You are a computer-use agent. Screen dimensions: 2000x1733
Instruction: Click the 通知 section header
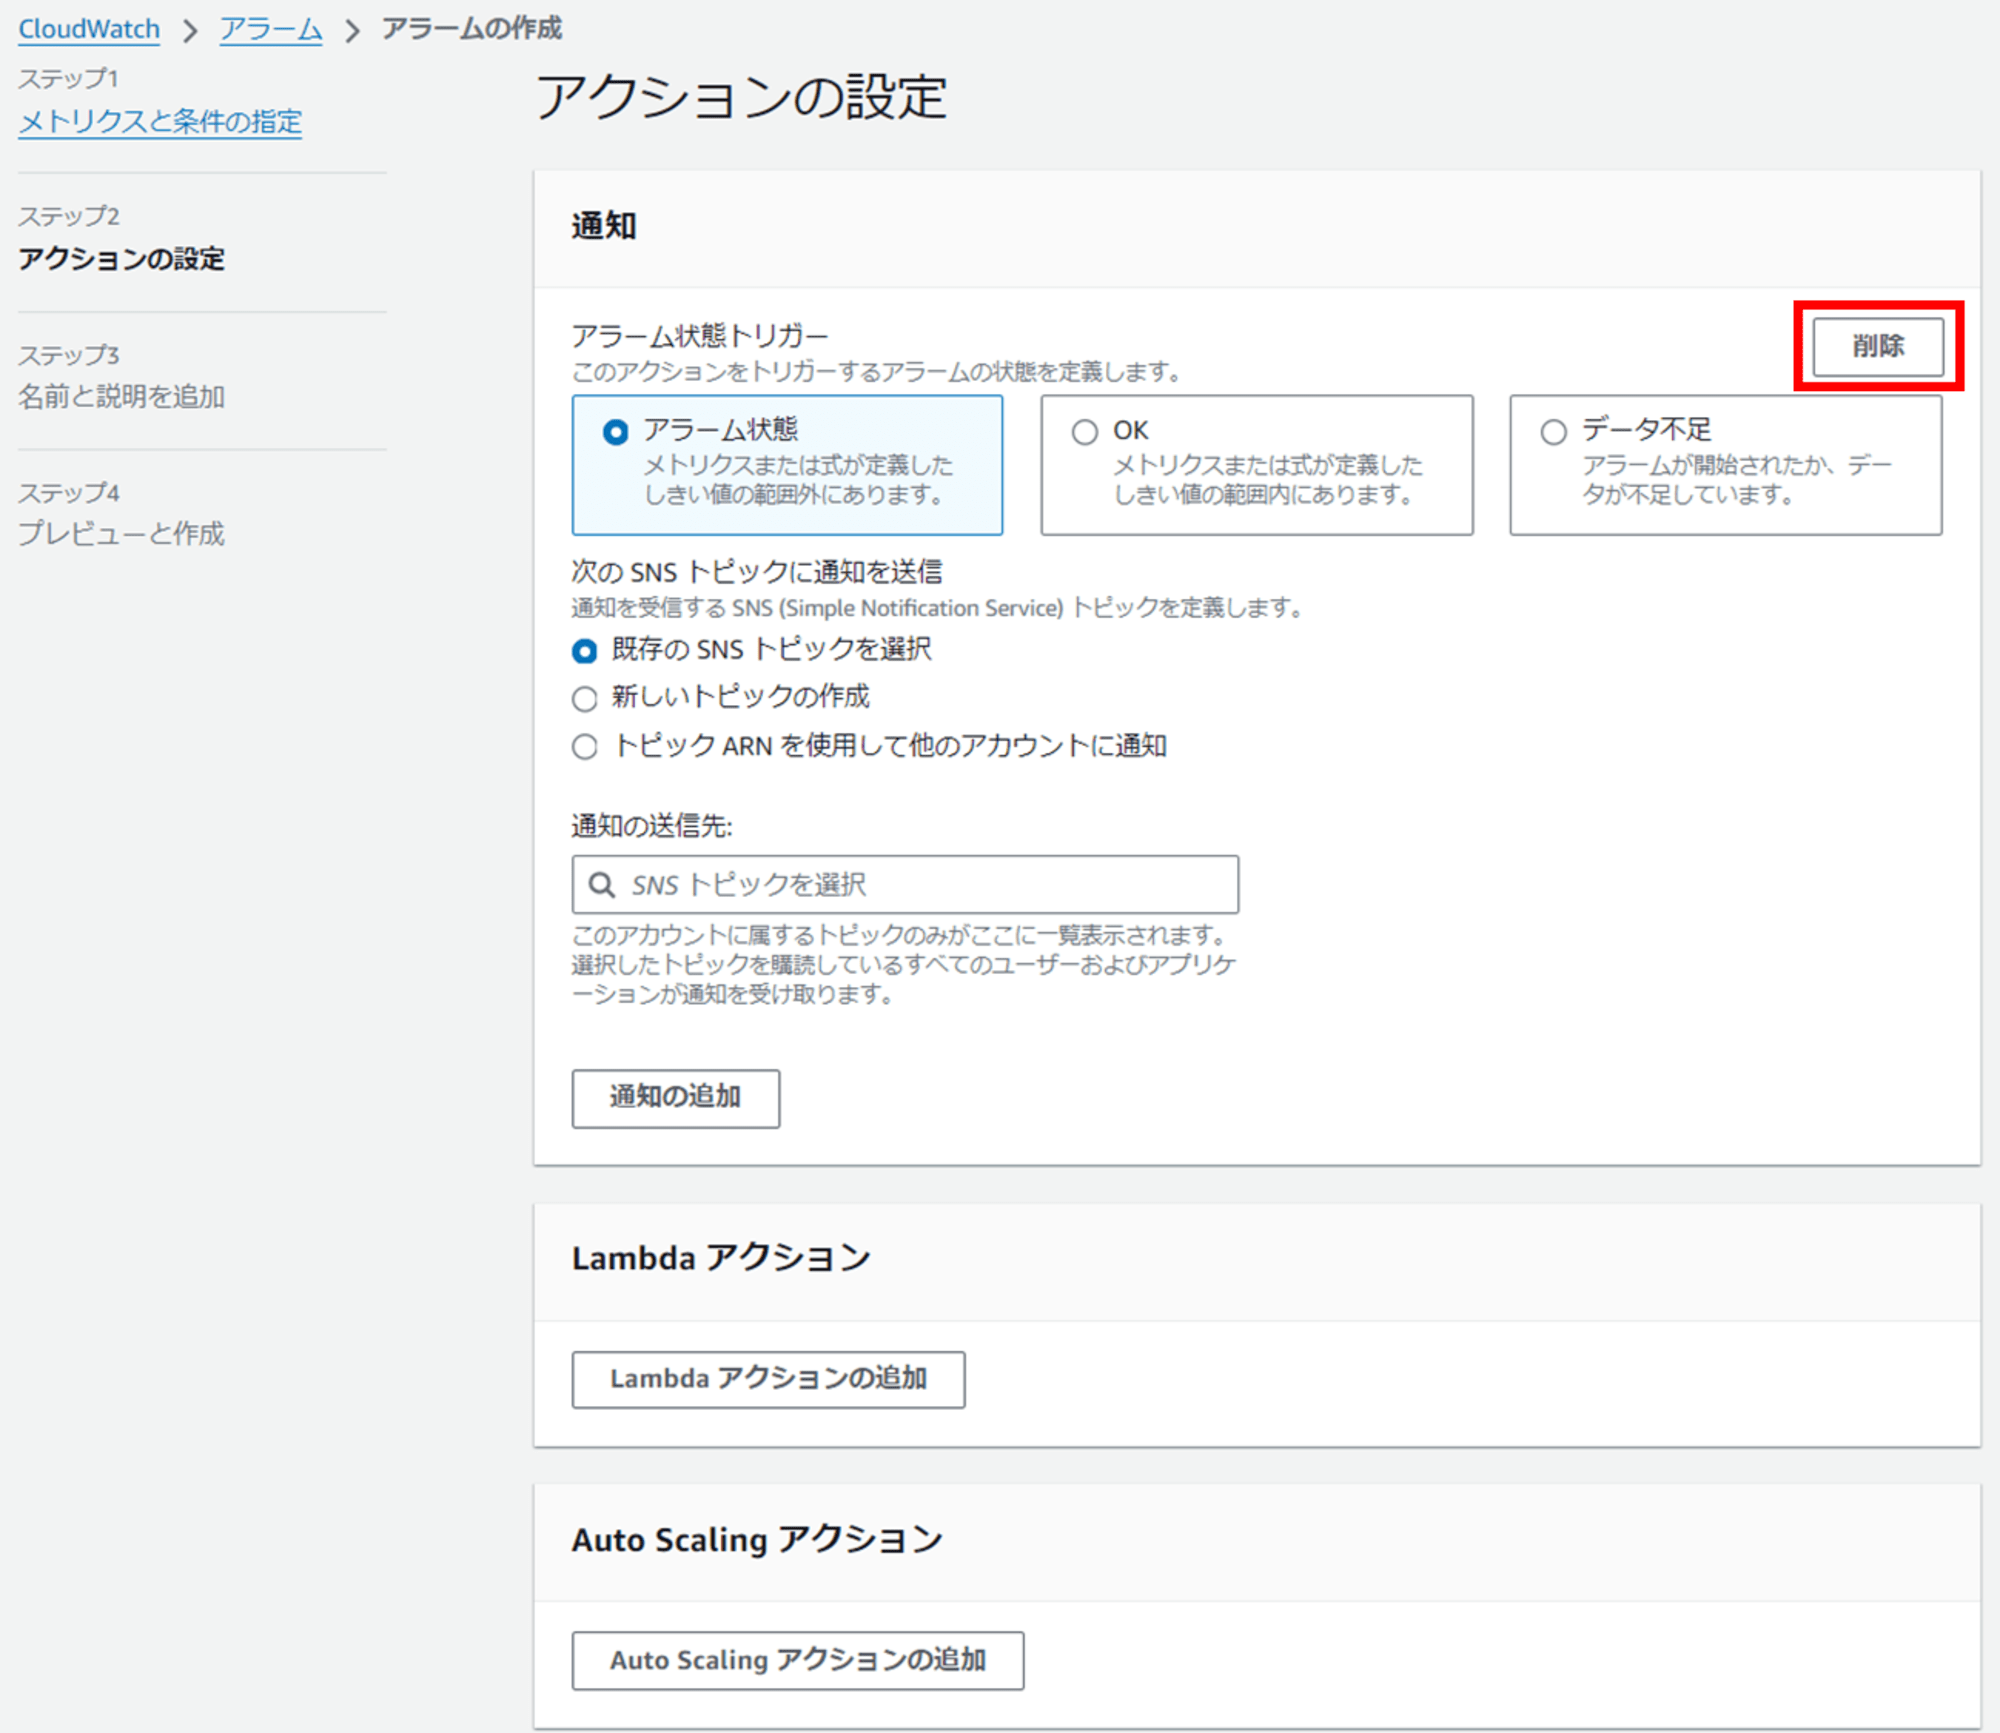[x=604, y=226]
